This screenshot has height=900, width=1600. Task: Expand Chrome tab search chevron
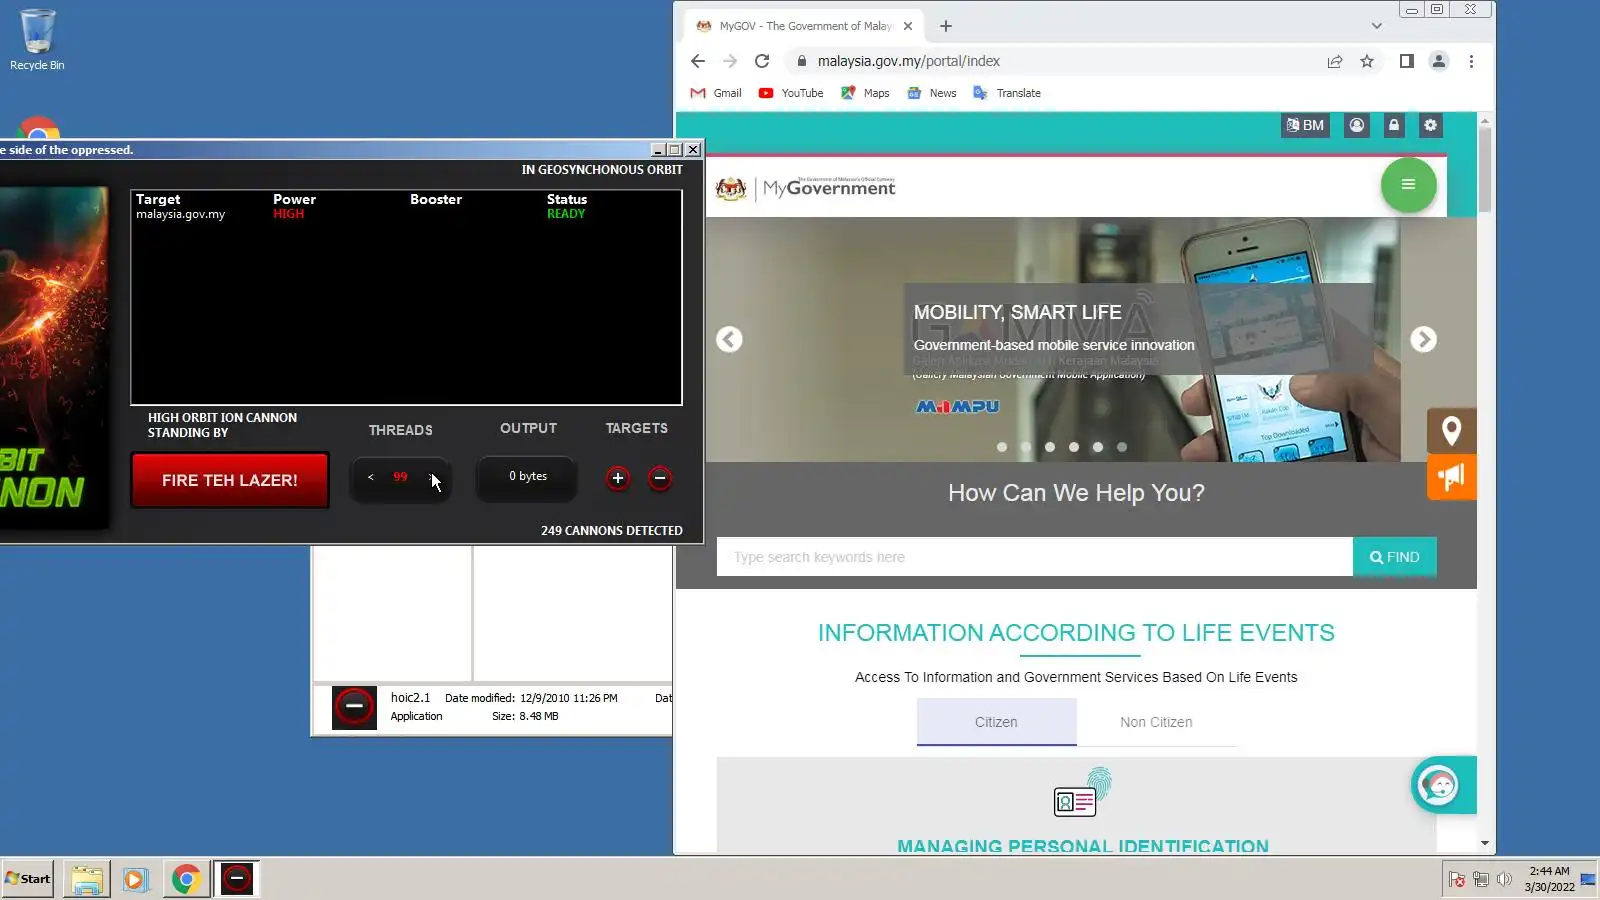[1377, 26]
